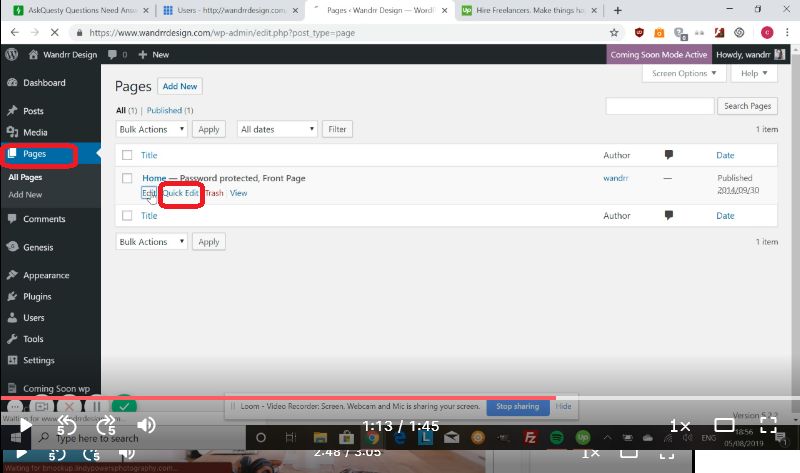Open a new browser tab

pyautogui.click(x=617, y=10)
